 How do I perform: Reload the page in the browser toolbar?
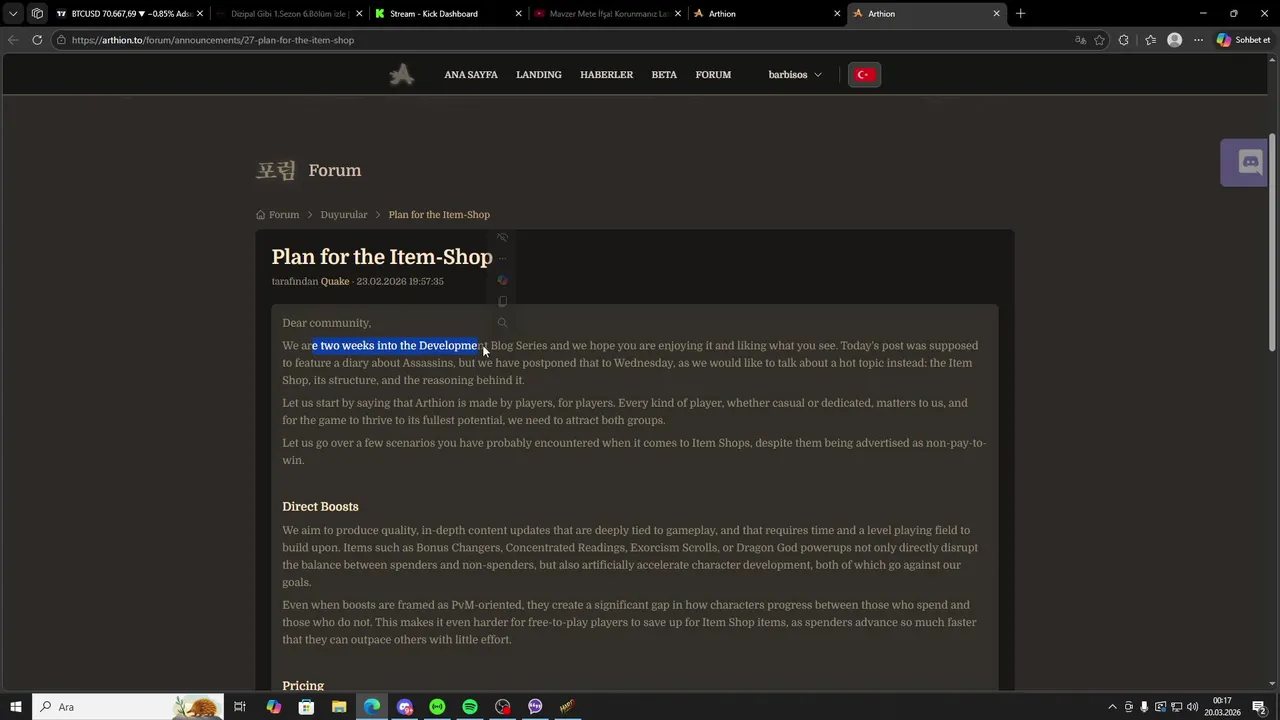(x=37, y=40)
